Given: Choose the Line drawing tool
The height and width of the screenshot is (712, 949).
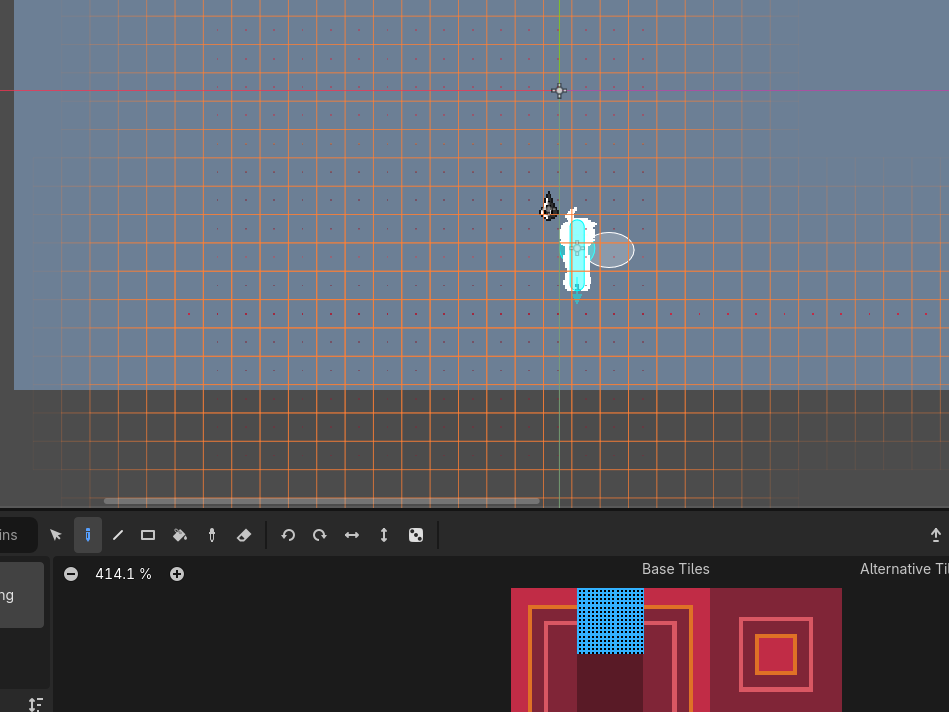Looking at the screenshot, I should [x=118, y=535].
